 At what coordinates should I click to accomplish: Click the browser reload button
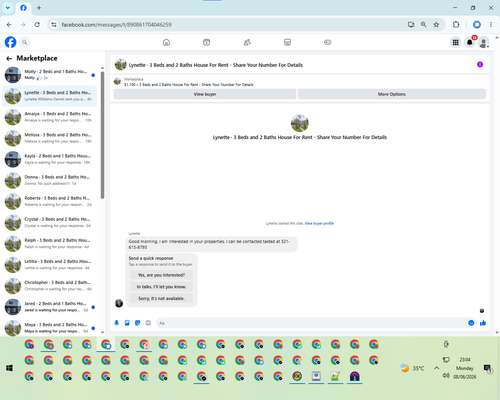click(37, 25)
